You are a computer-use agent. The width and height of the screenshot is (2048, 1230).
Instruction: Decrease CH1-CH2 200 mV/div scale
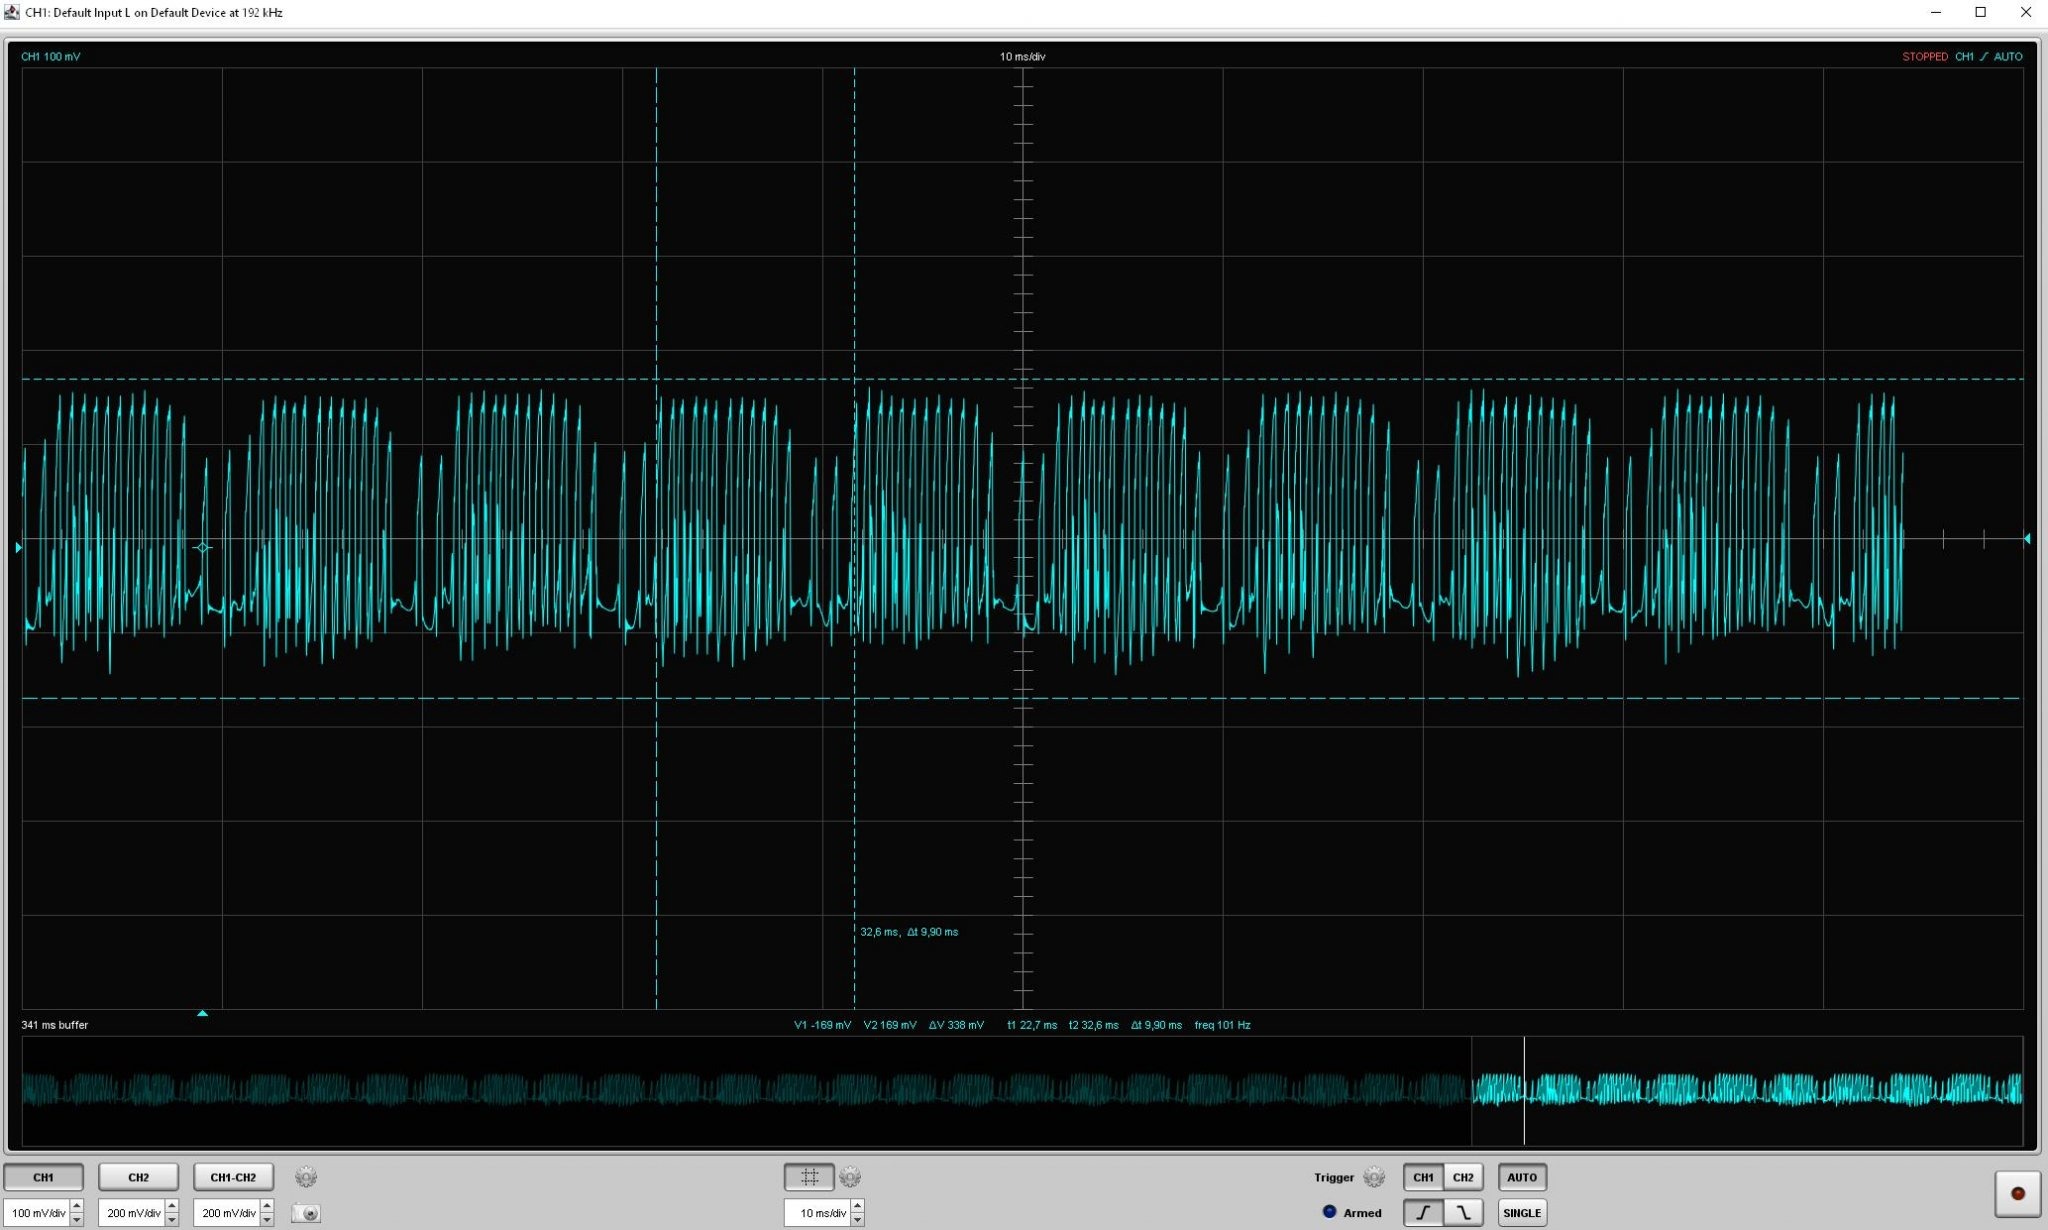click(x=267, y=1220)
